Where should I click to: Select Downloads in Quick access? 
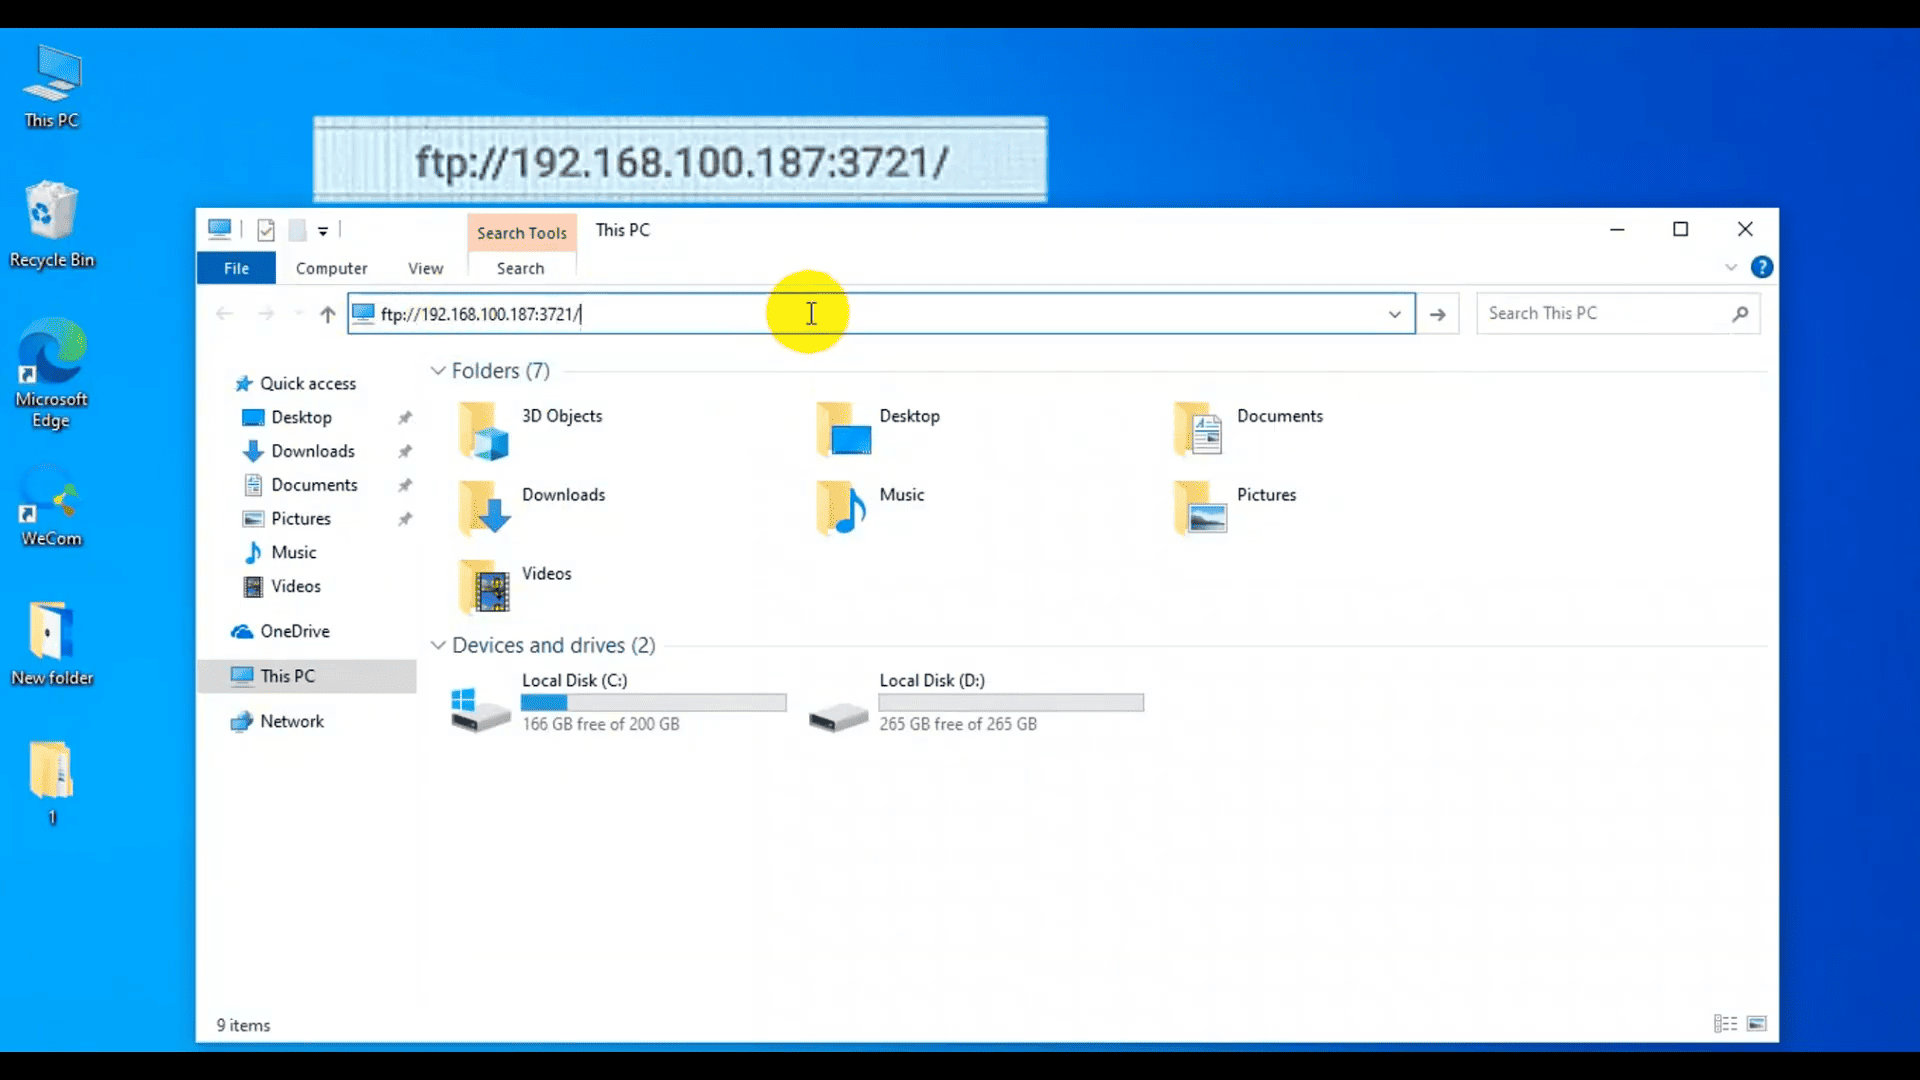pyautogui.click(x=313, y=451)
